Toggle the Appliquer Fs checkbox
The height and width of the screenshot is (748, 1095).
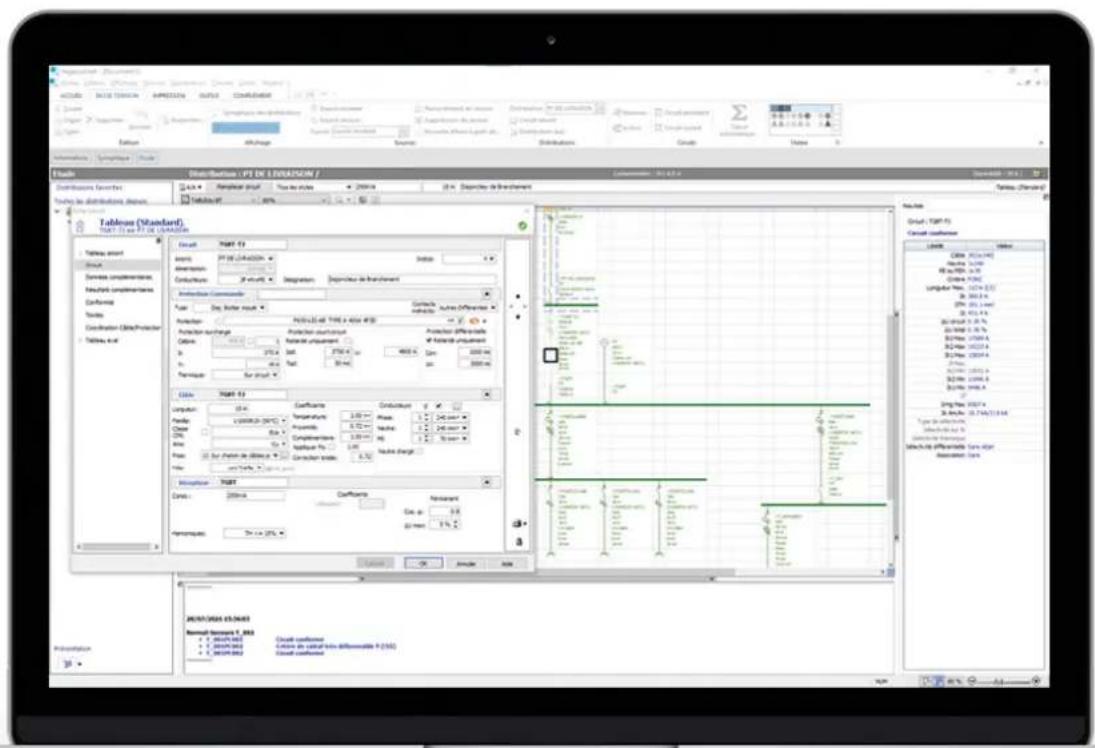click(x=331, y=446)
